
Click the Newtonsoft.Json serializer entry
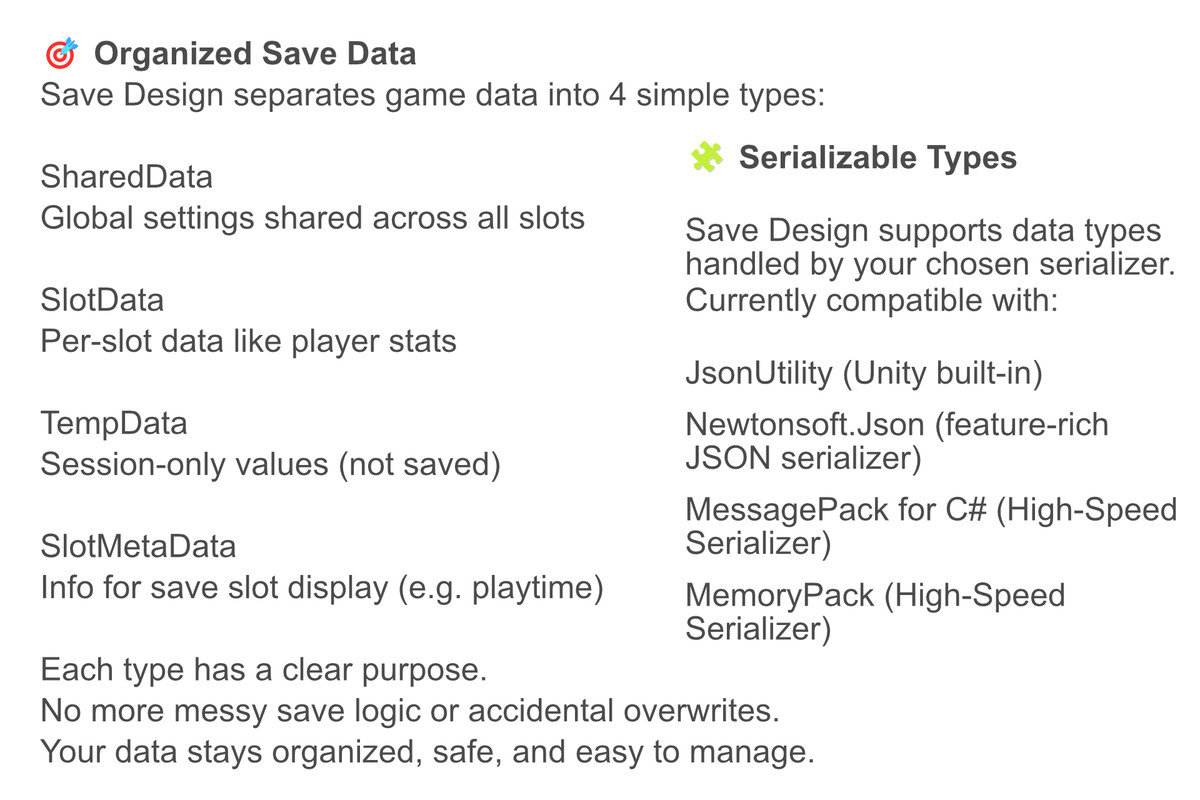tap(896, 441)
